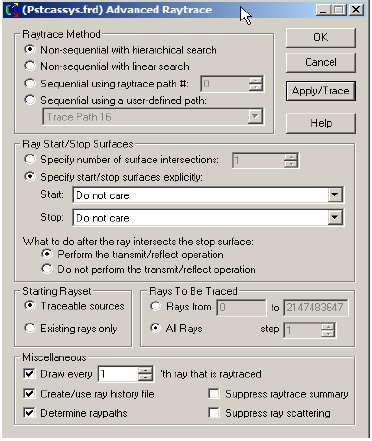Click the Draw every count input field

pos(118,374)
